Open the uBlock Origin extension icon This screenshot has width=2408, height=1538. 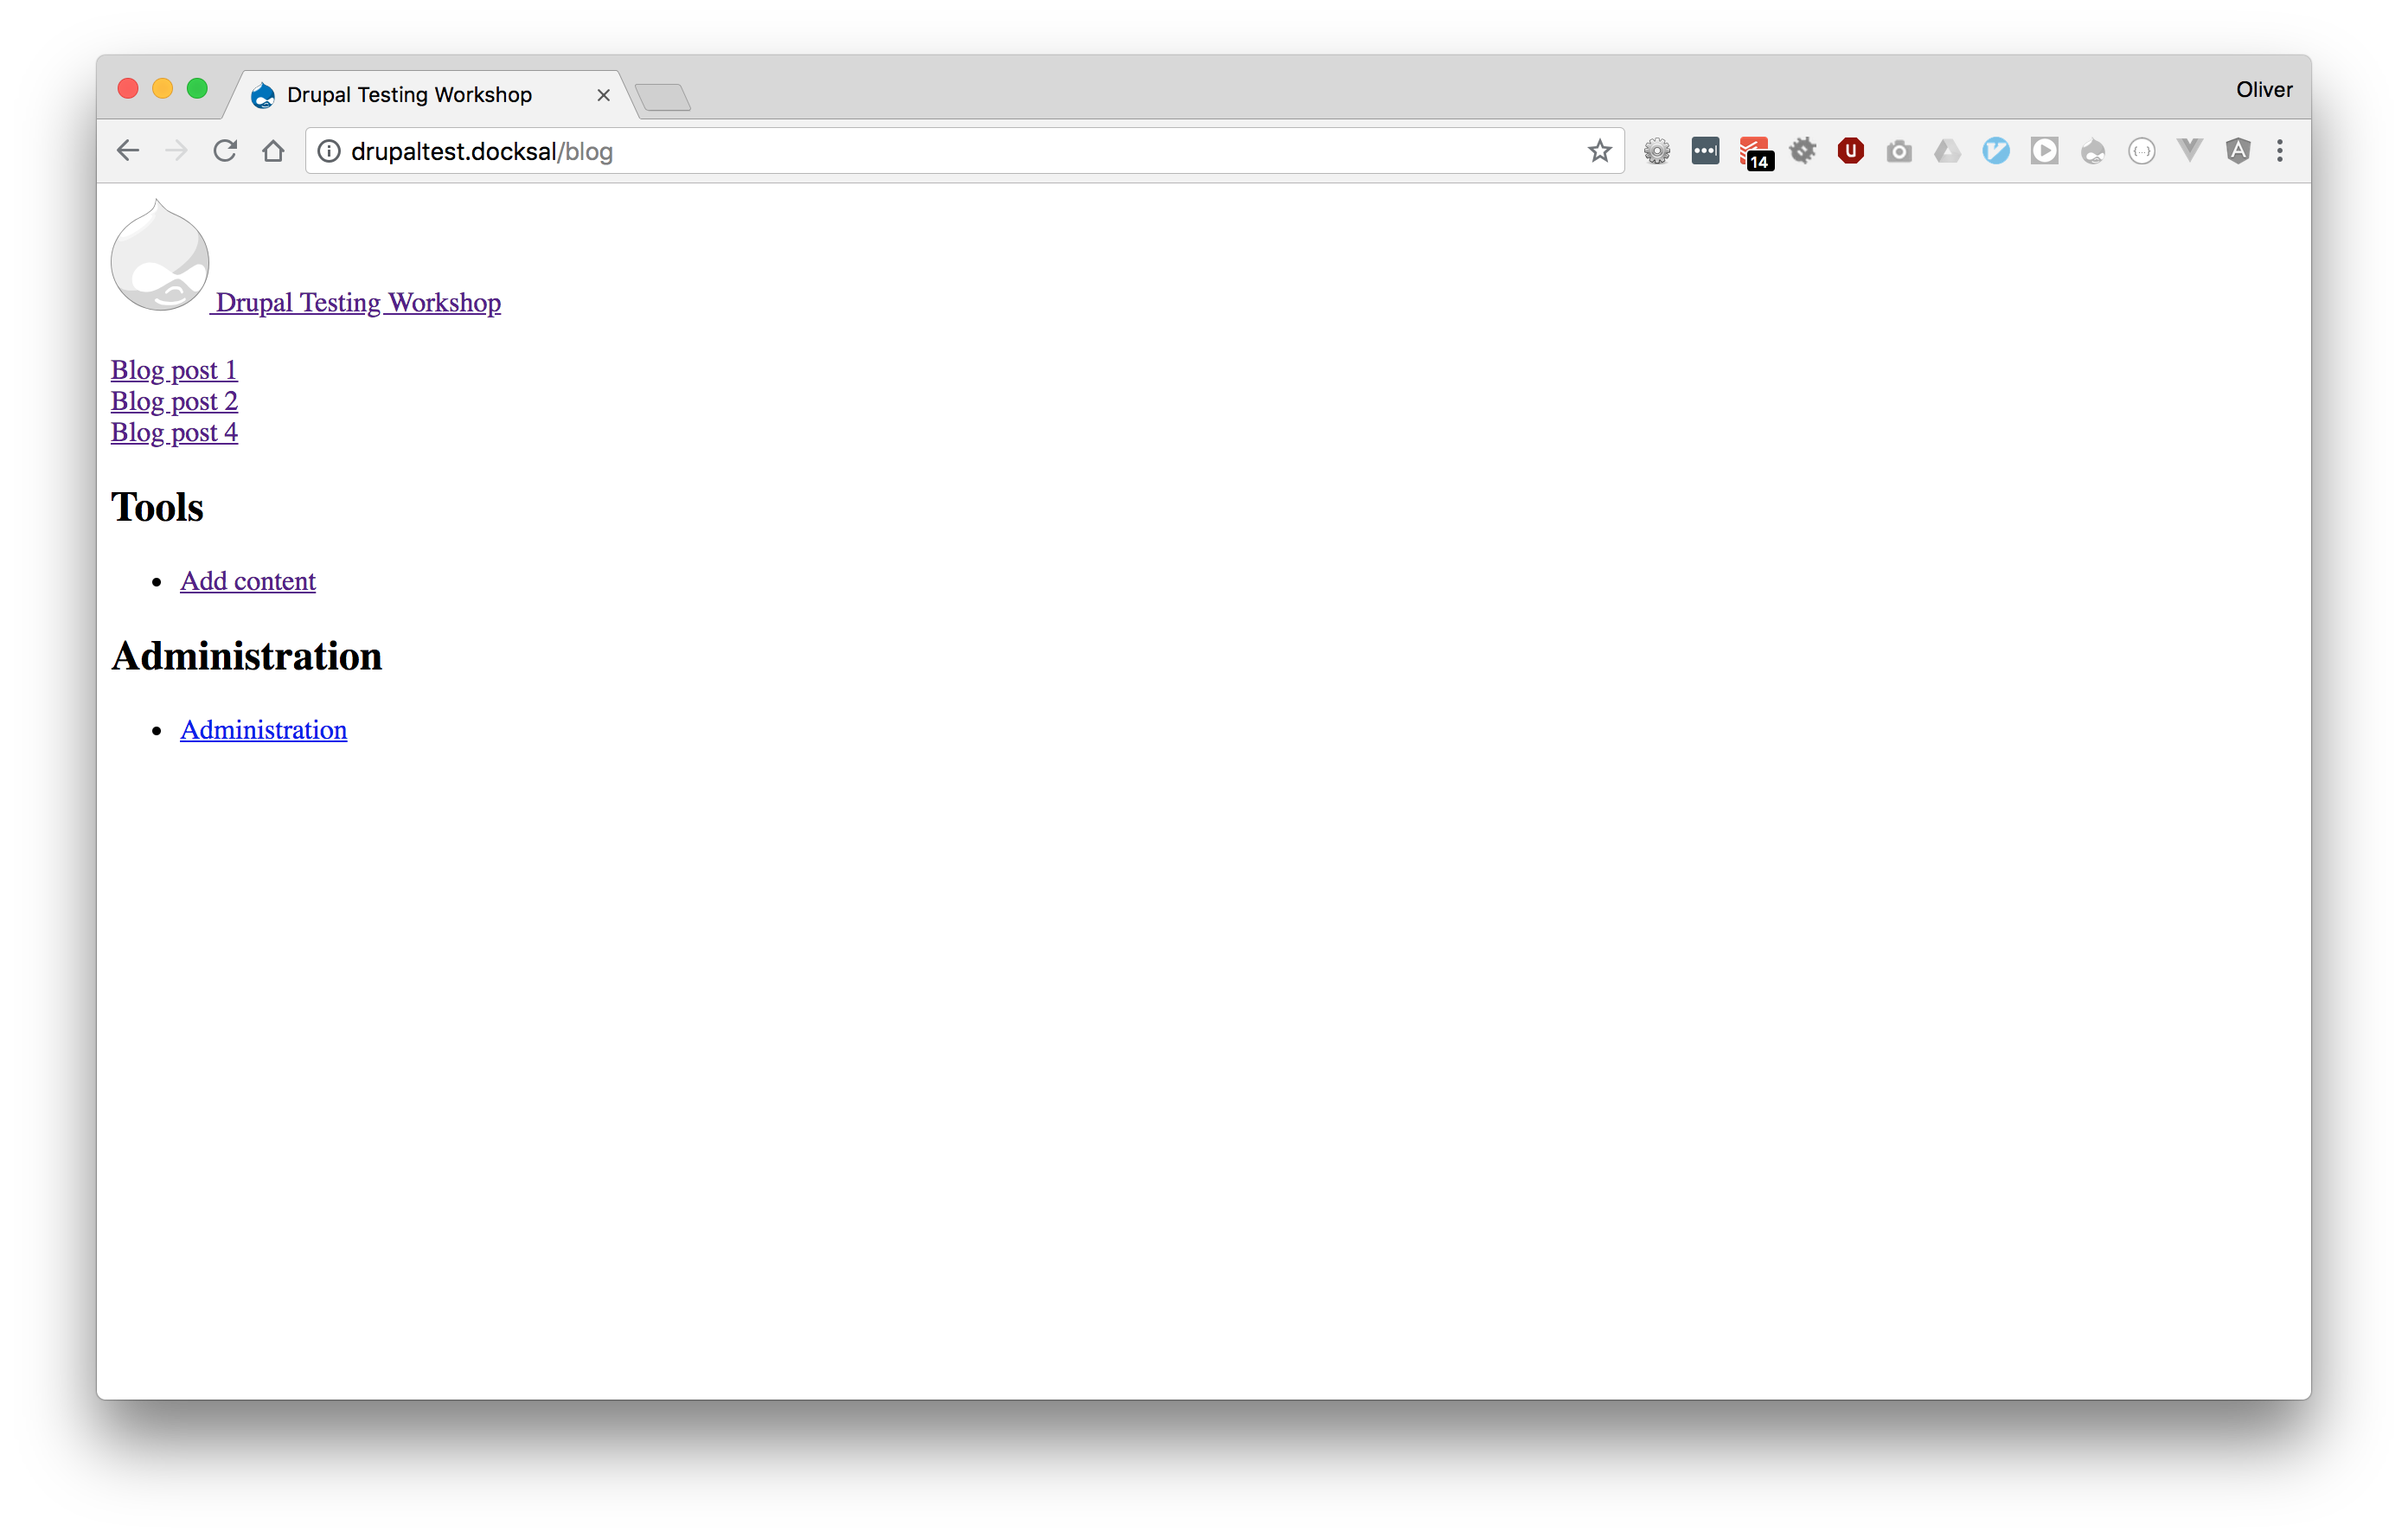(x=1850, y=151)
